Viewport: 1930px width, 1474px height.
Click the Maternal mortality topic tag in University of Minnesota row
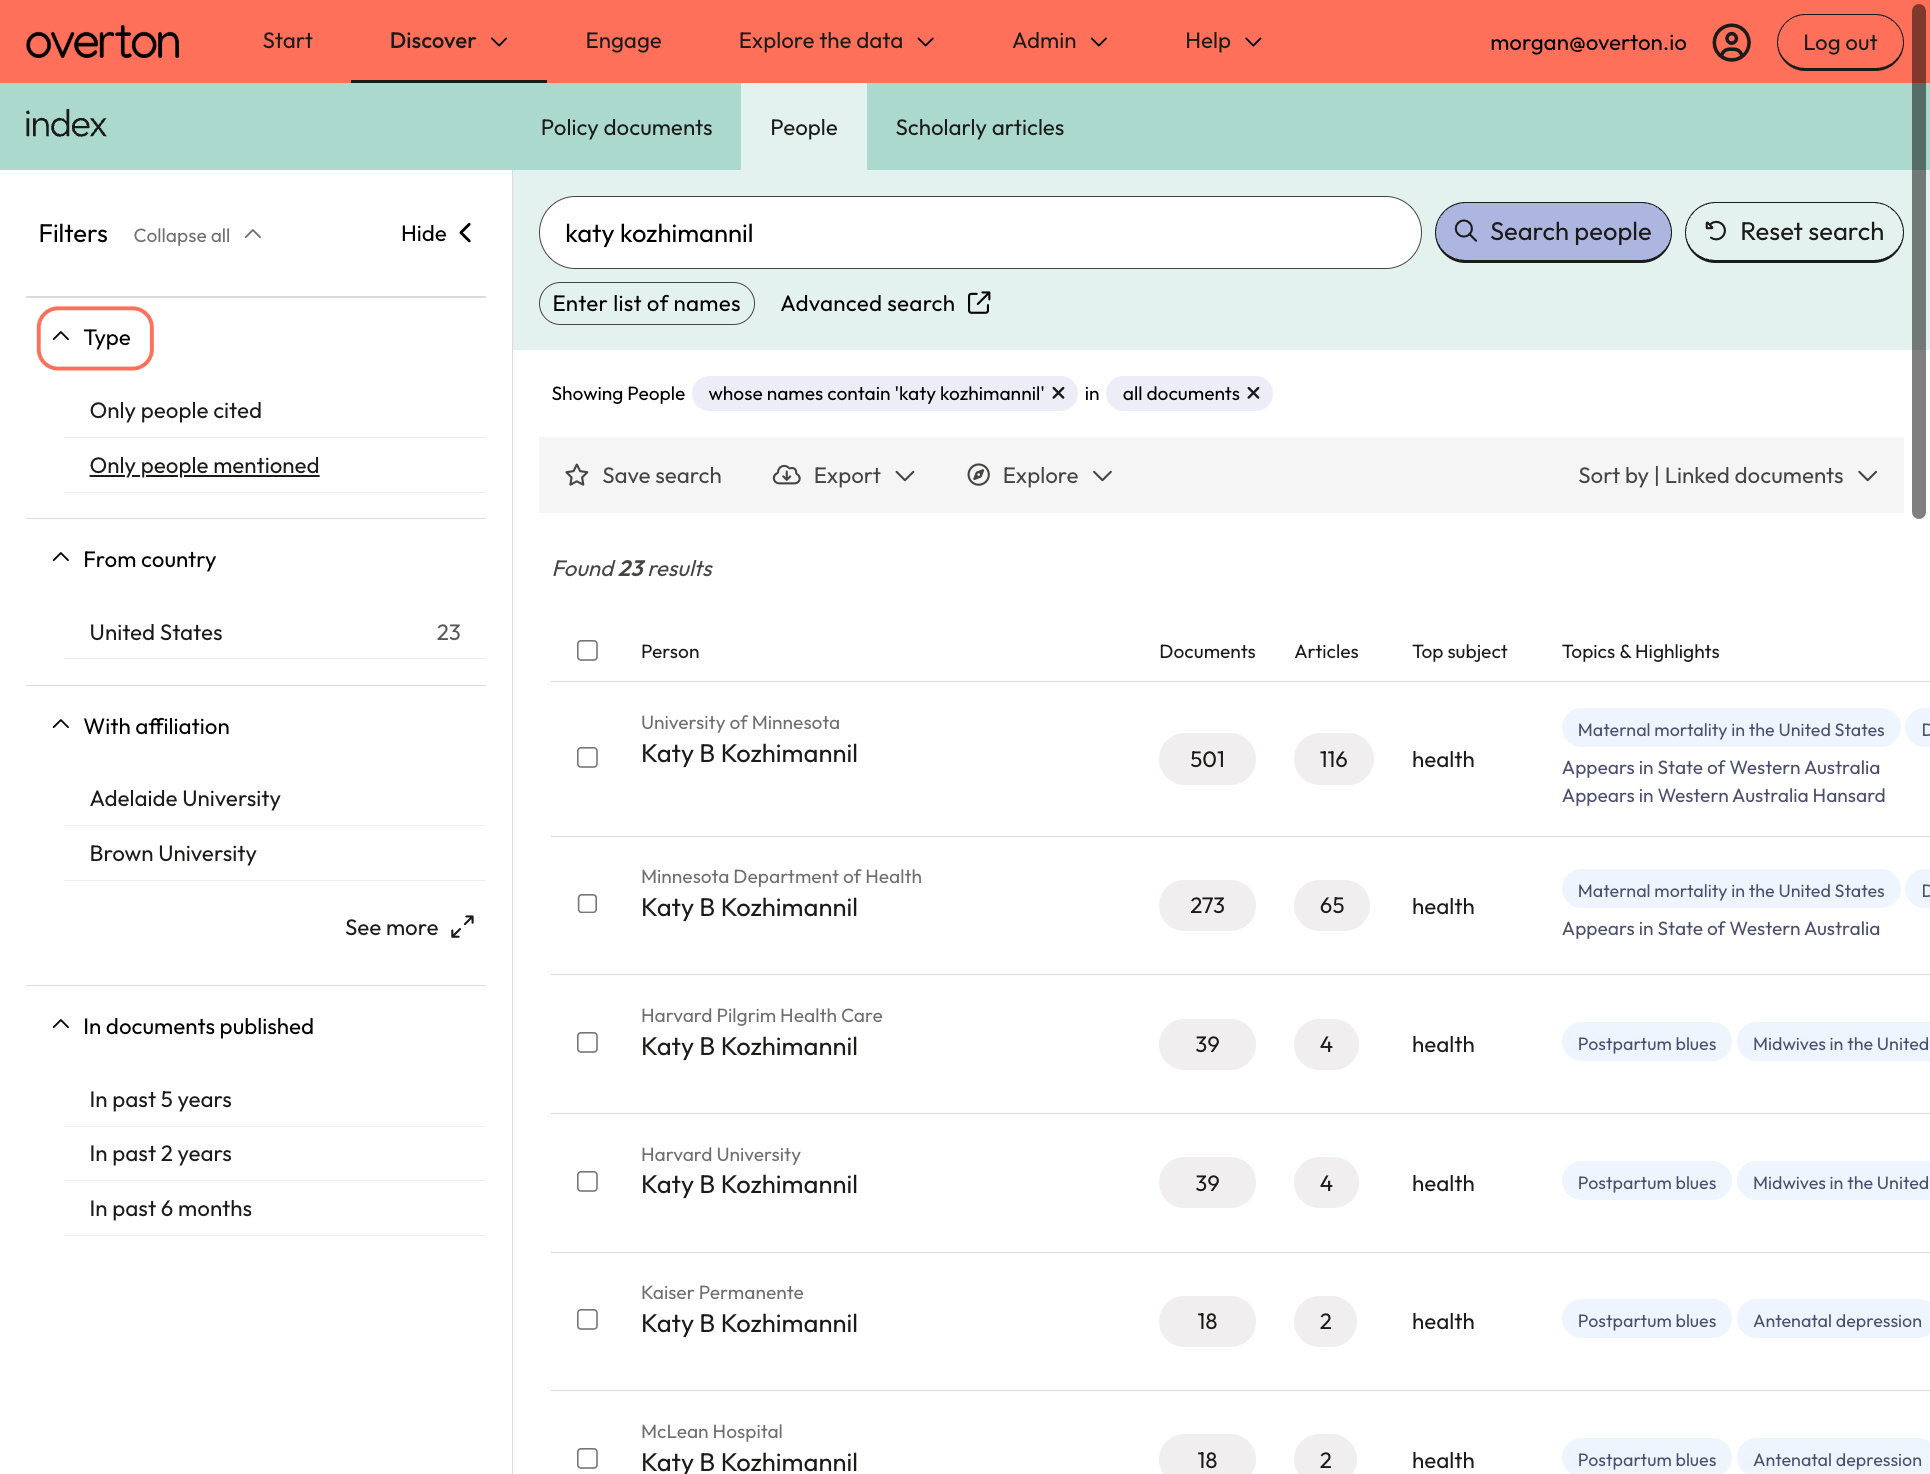(1730, 730)
